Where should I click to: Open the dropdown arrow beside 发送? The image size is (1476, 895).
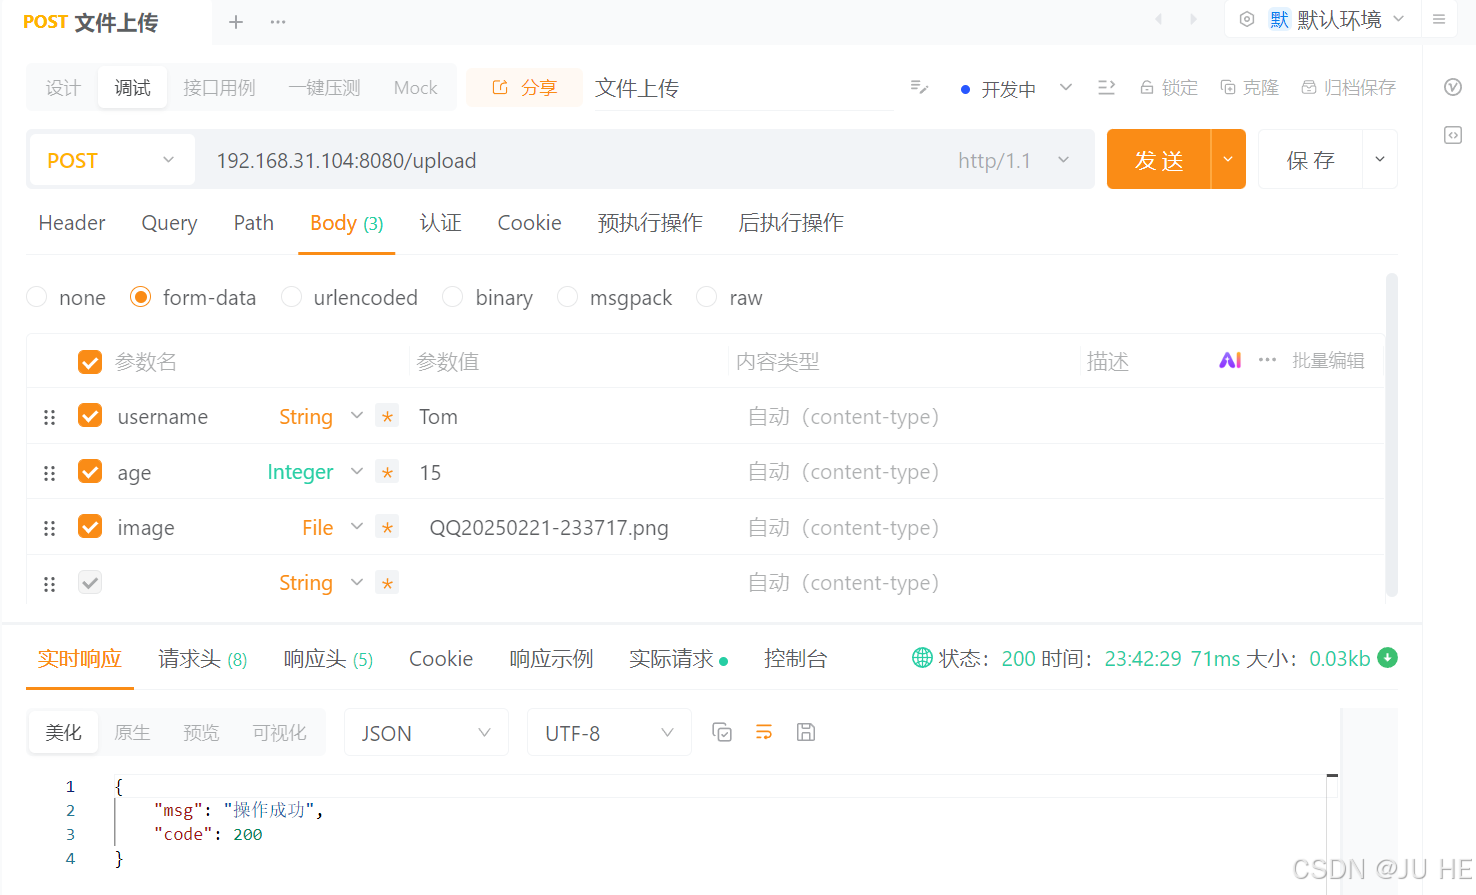pyautogui.click(x=1228, y=159)
